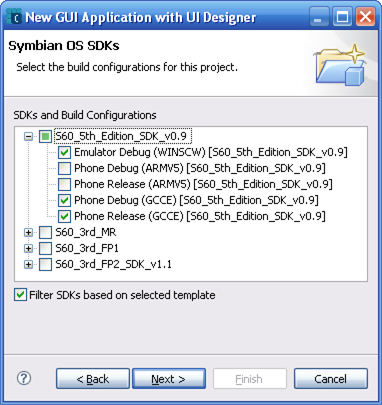Click the Carbide C++ title bar icon

point(14,17)
